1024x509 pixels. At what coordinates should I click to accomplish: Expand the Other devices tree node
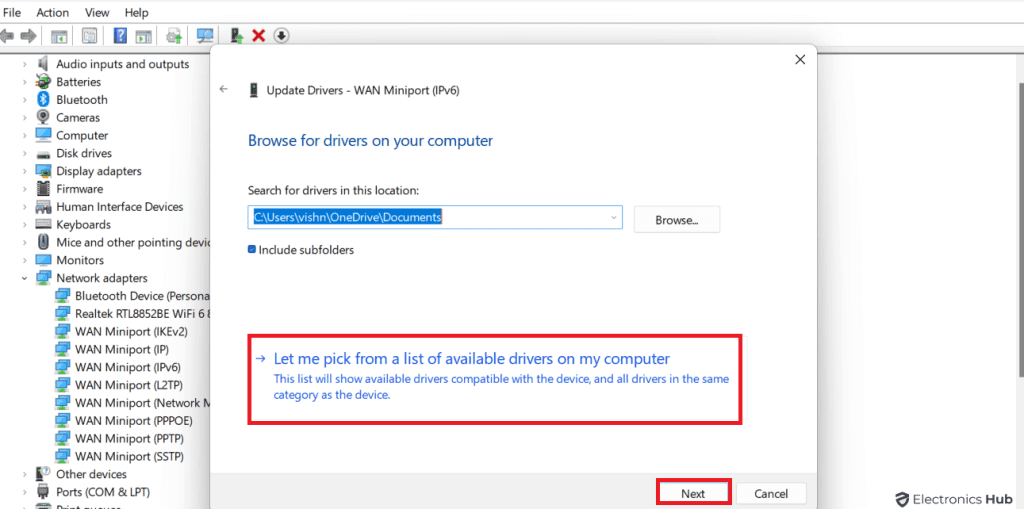pyautogui.click(x=25, y=474)
